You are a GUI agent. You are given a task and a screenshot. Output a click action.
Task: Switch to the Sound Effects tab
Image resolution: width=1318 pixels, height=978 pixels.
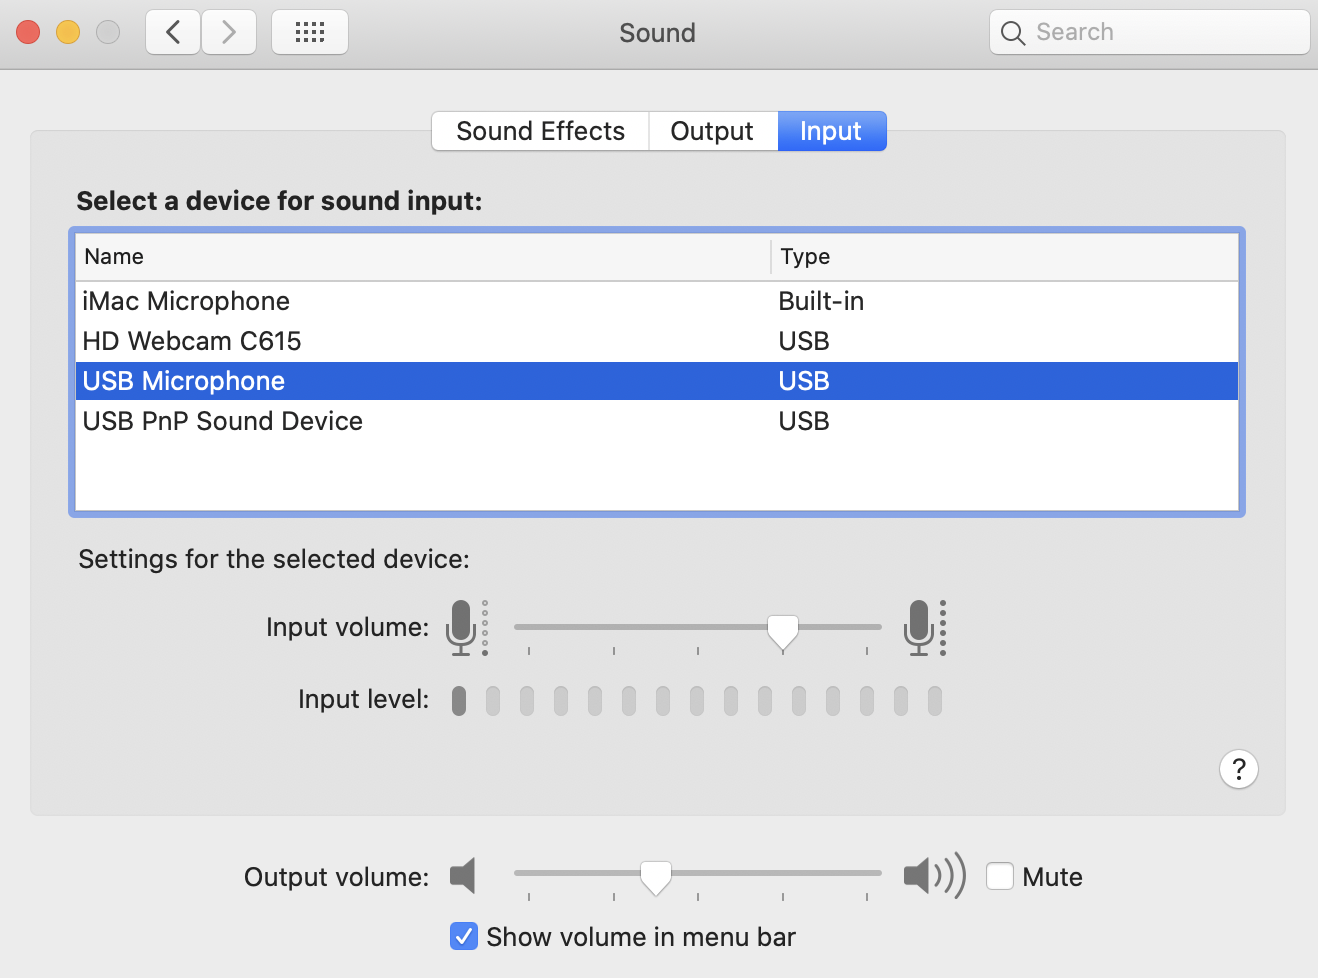540,131
